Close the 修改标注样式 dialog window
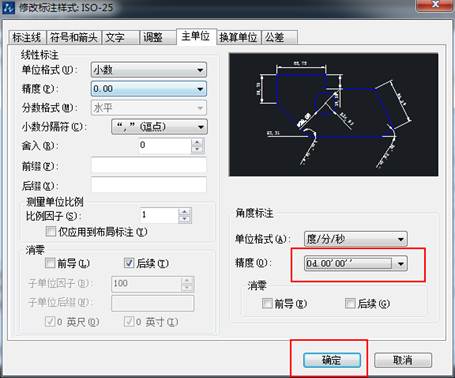The height and width of the screenshot is (378, 455). tap(435, 5)
